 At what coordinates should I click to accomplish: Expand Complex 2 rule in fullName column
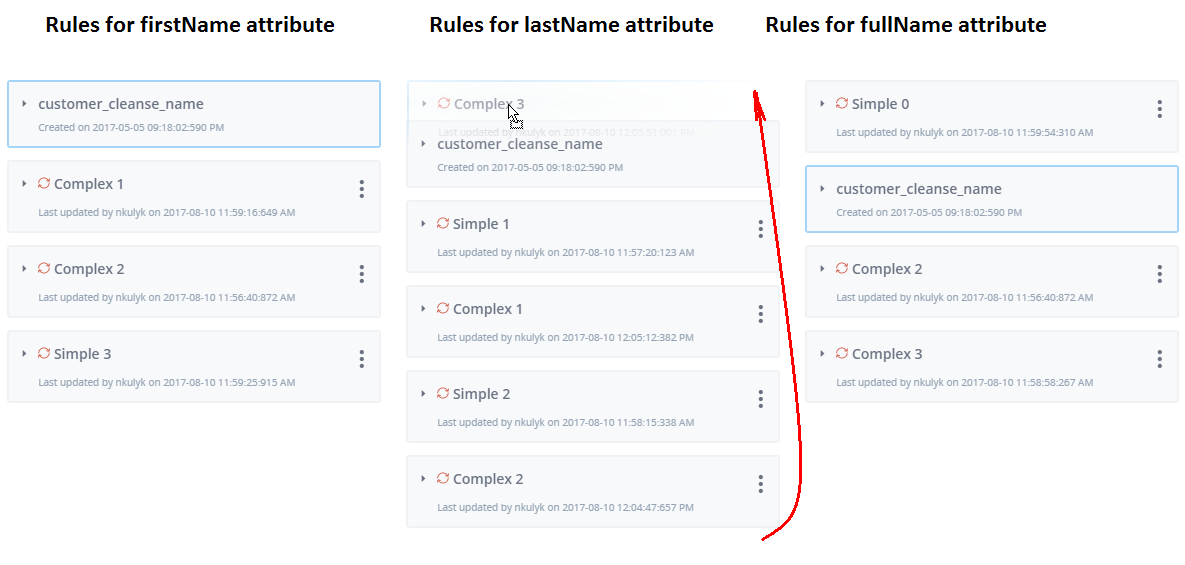click(822, 269)
